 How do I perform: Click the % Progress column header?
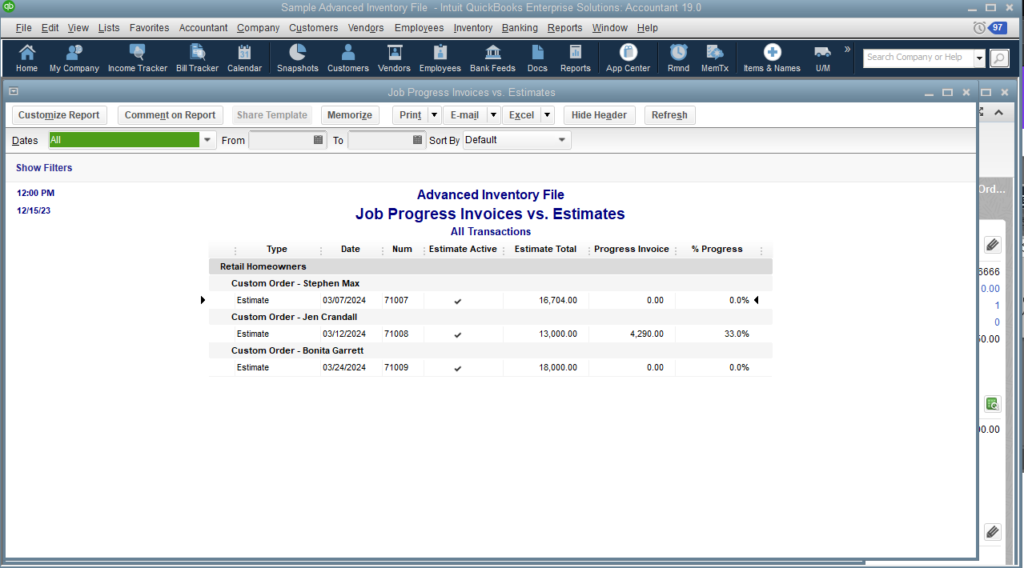point(717,249)
